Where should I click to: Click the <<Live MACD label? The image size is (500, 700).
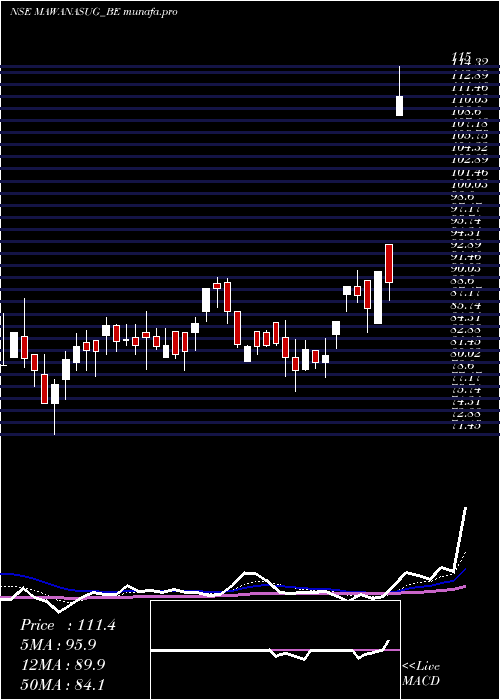click(421, 673)
